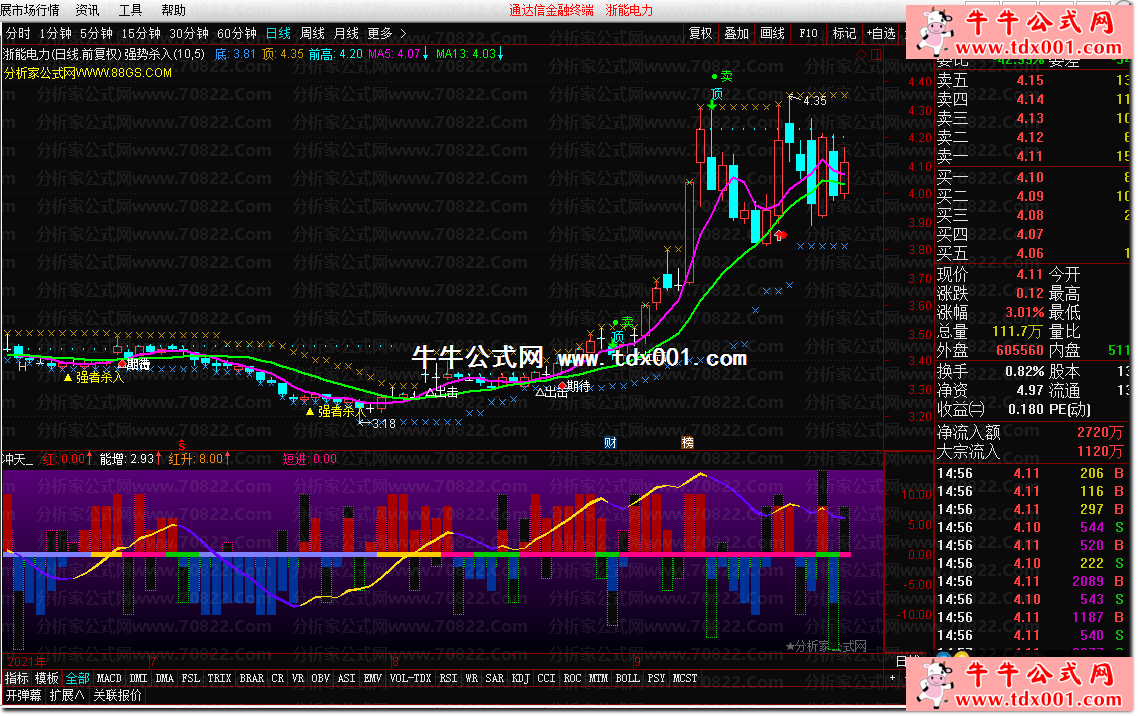Open the 资讯 menu
The height and width of the screenshot is (716, 1138).
click(x=88, y=10)
